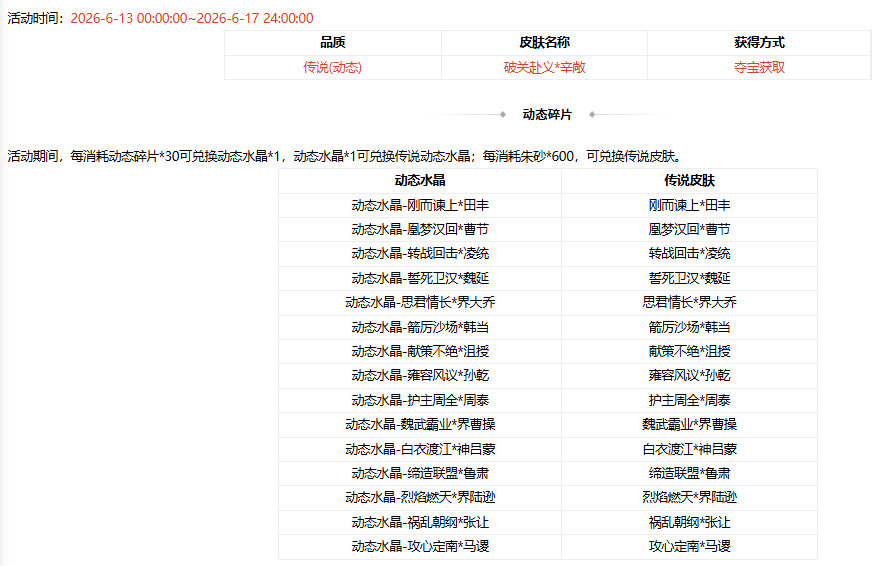Select the 皮肤名称 column header
The height and width of the screenshot is (566, 877).
click(x=544, y=43)
